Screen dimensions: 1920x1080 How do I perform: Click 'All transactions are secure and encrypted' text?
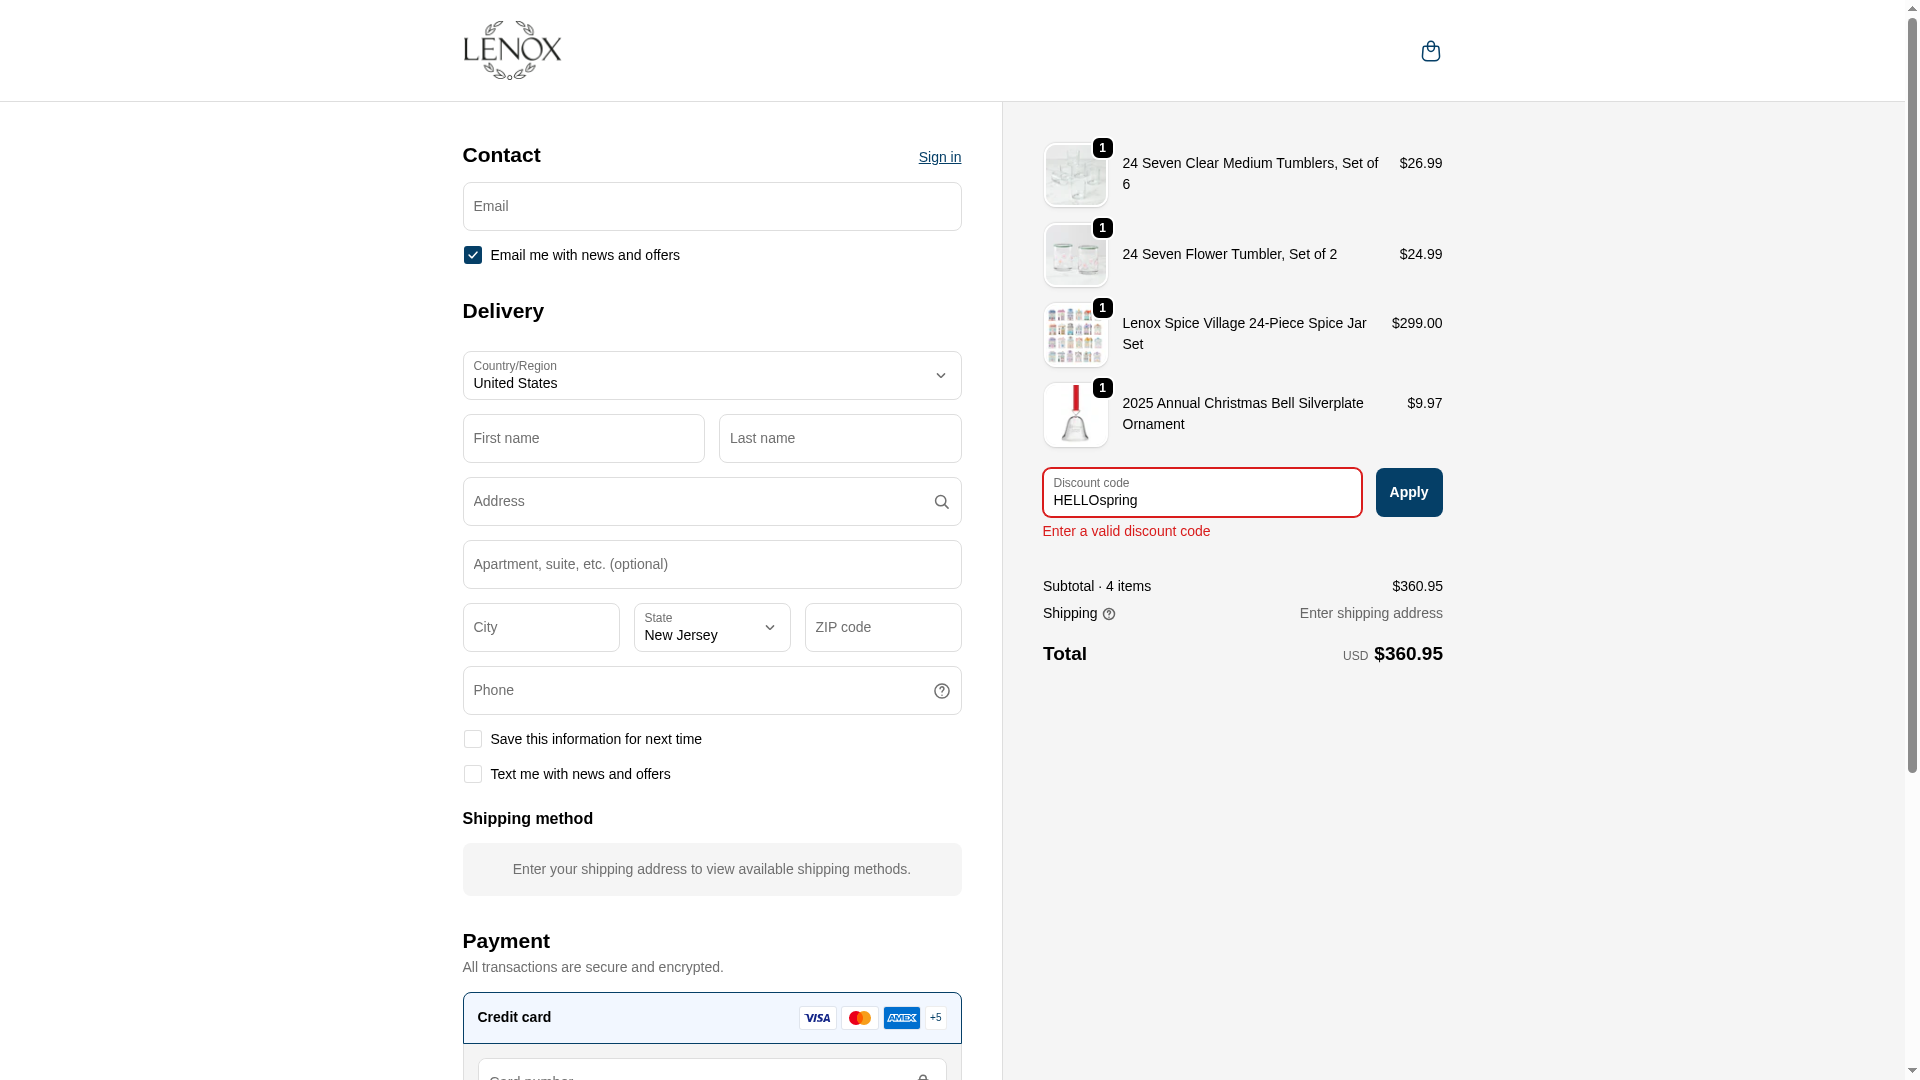[x=593, y=967]
